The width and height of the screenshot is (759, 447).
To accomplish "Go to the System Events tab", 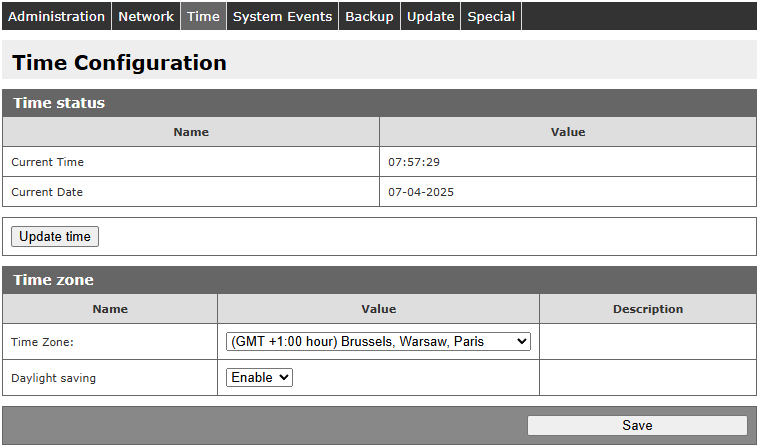I will coord(282,16).
